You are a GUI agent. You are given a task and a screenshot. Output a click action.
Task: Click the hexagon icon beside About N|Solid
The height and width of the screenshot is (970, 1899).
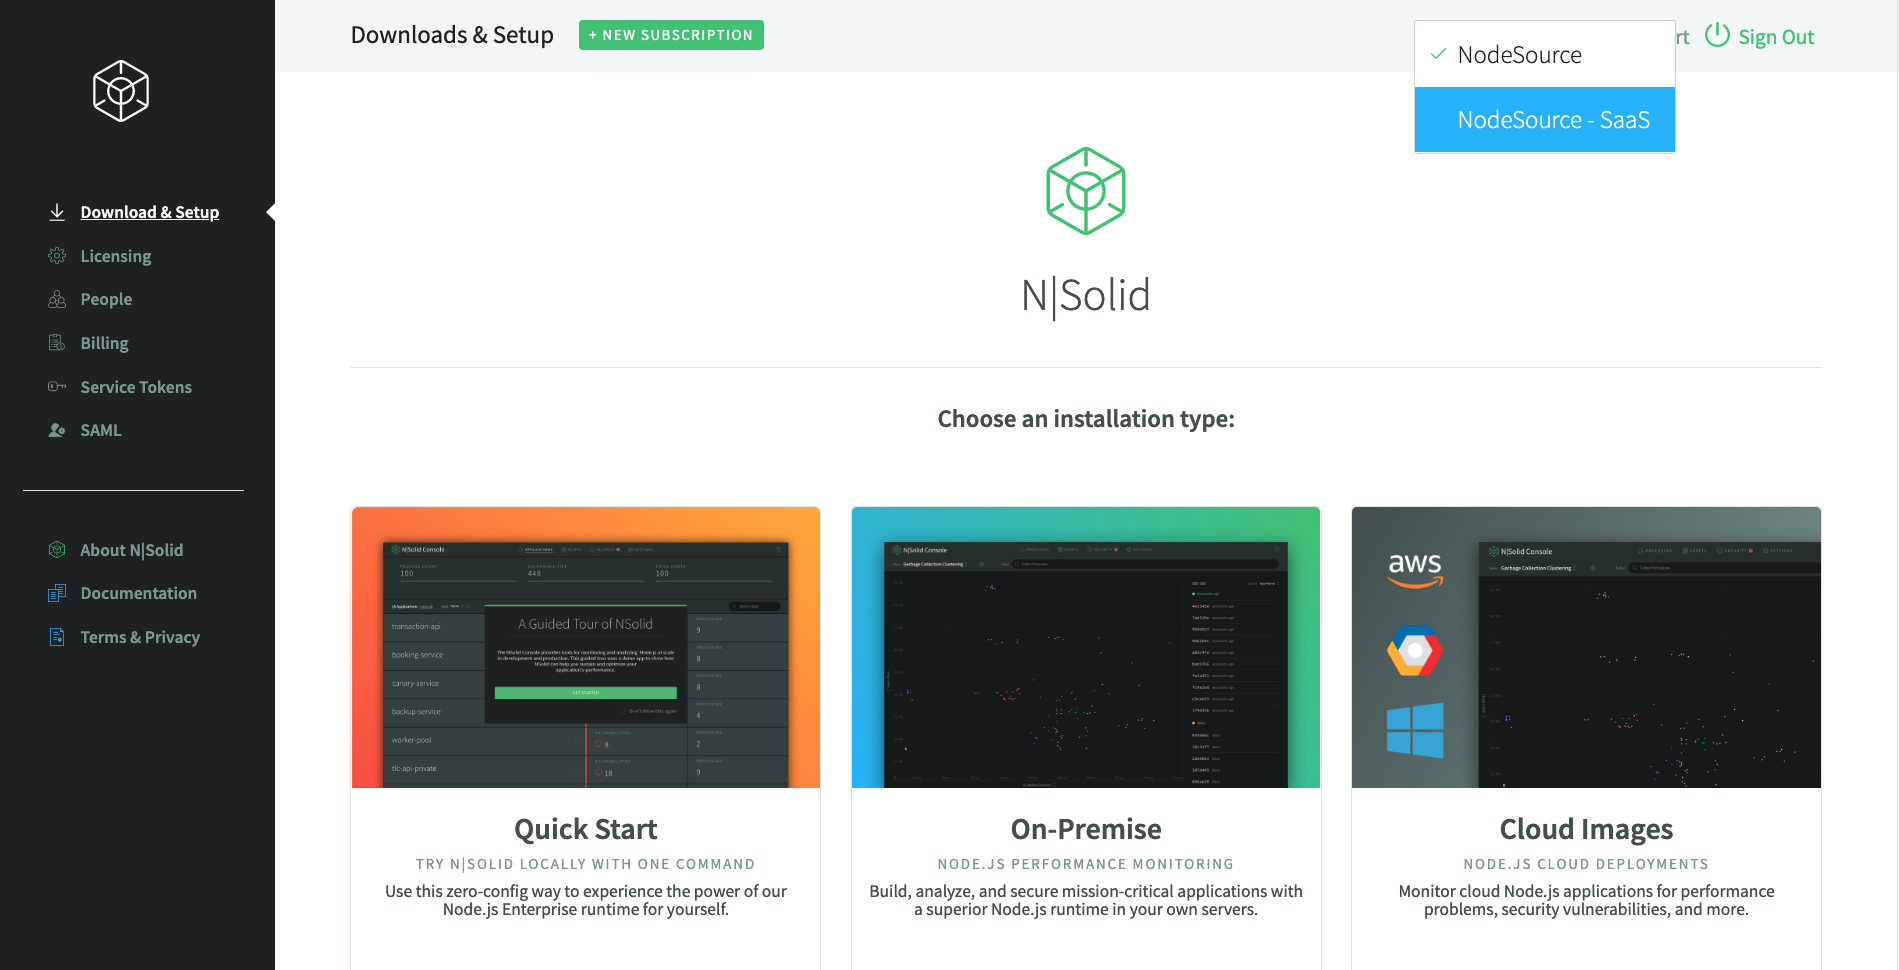click(x=57, y=549)
